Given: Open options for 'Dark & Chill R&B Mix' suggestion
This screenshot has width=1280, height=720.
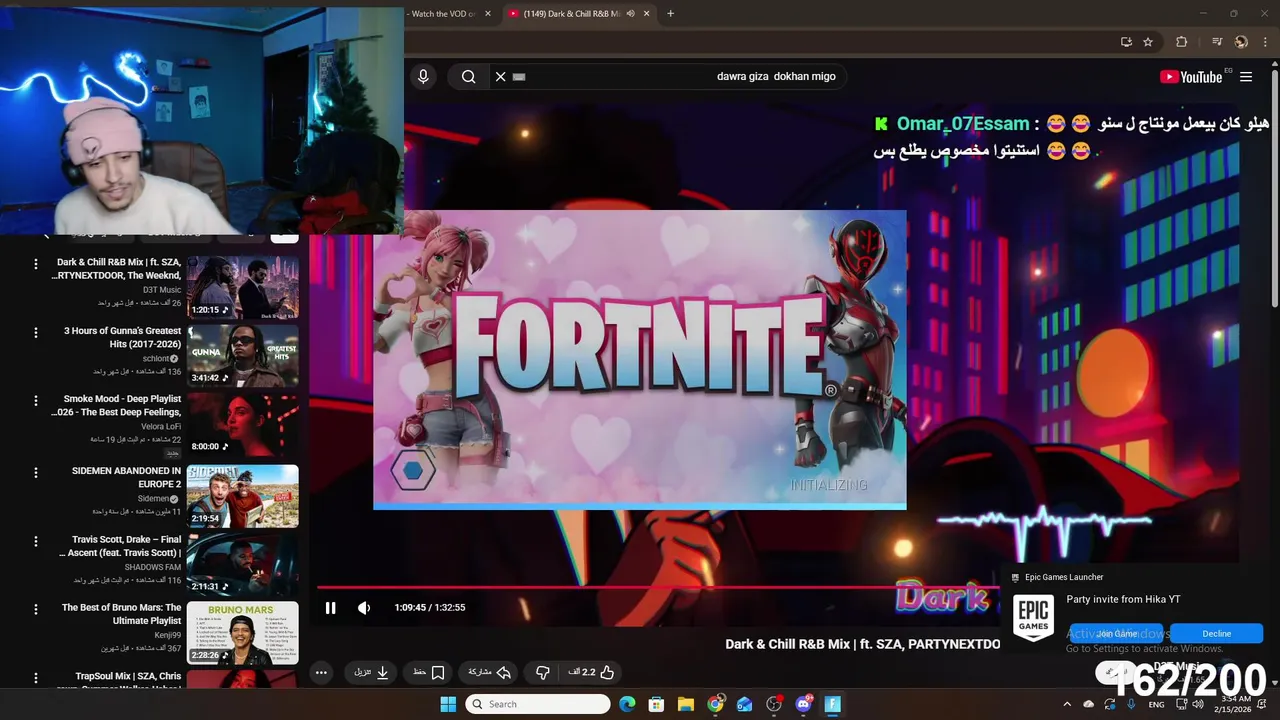Looking at the screenshot, I should (x=36, y=264).
